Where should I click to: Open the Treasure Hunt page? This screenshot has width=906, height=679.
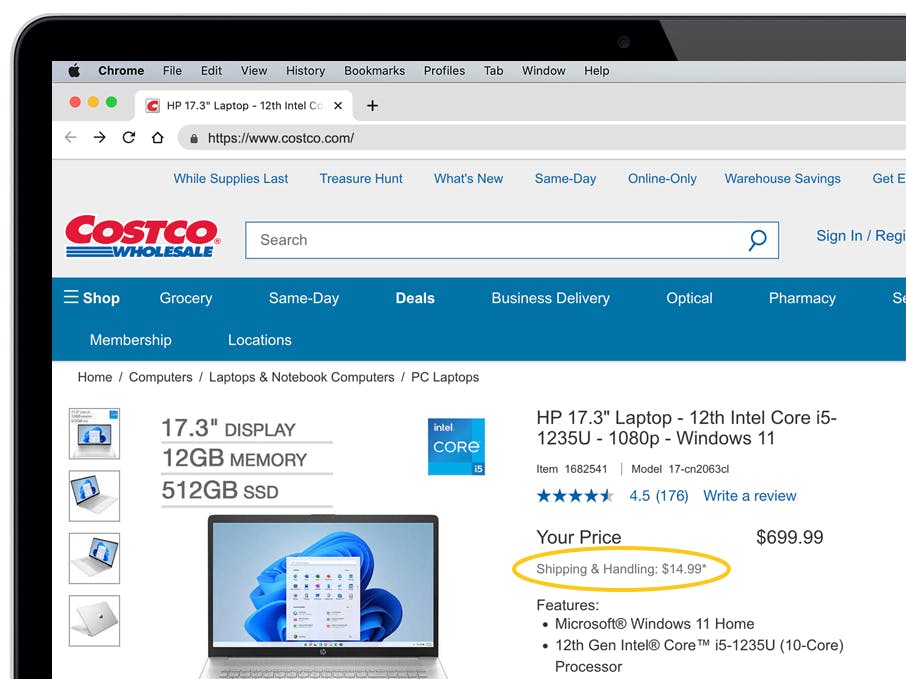pyautogui.click(x=361, y=178)
